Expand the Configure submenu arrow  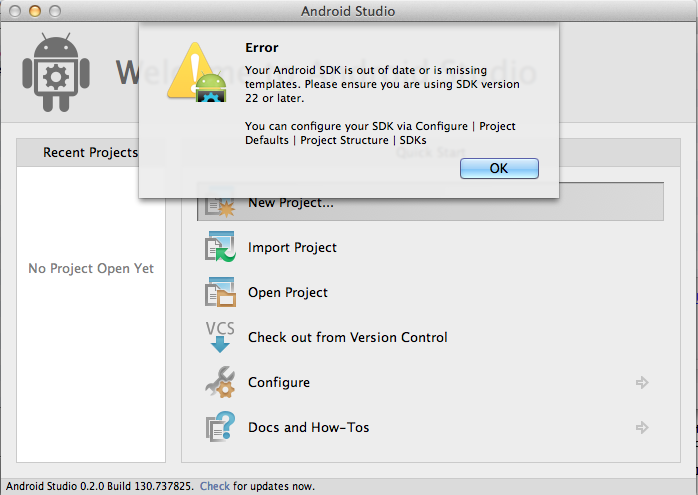[642, 382]
